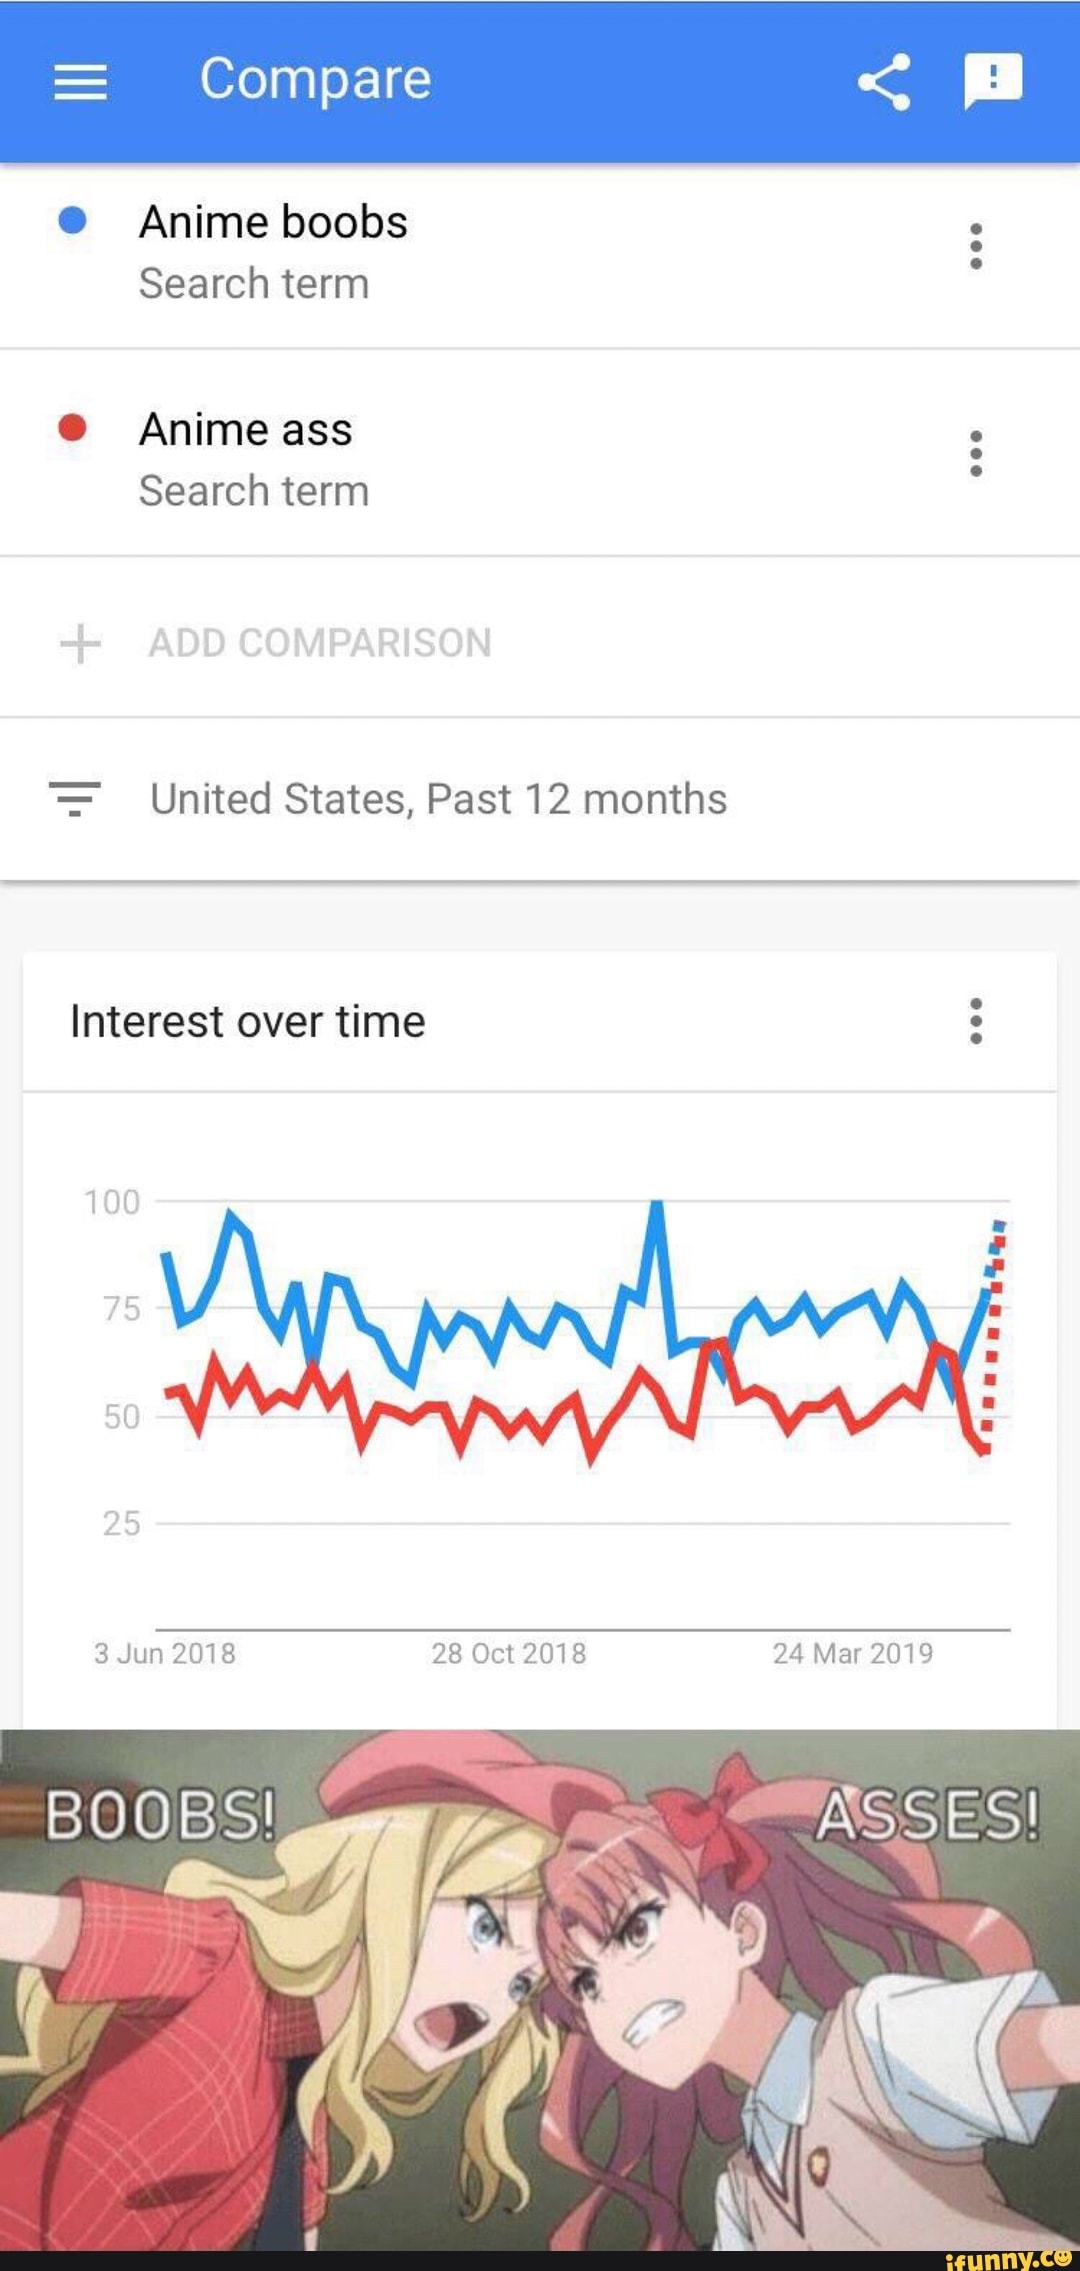1080x2271 pixels.
Task: Expand Interest over time card options menu
Action: pos(976,1021)
